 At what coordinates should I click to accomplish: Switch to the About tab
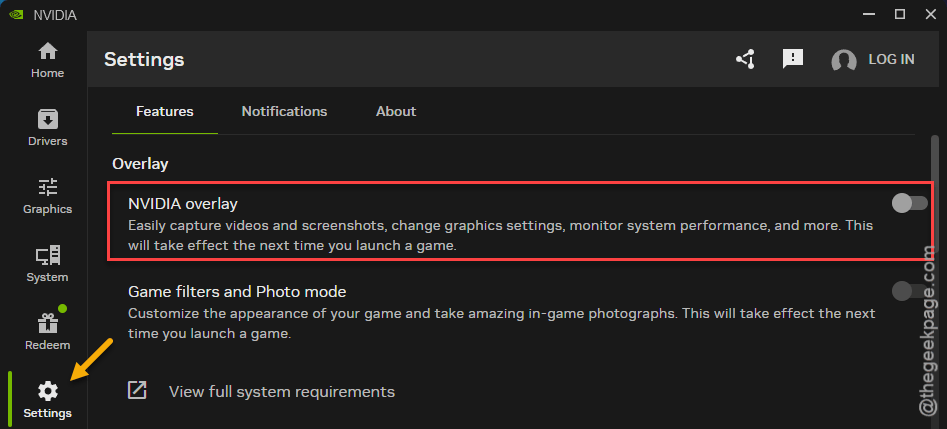pos(396,111)
